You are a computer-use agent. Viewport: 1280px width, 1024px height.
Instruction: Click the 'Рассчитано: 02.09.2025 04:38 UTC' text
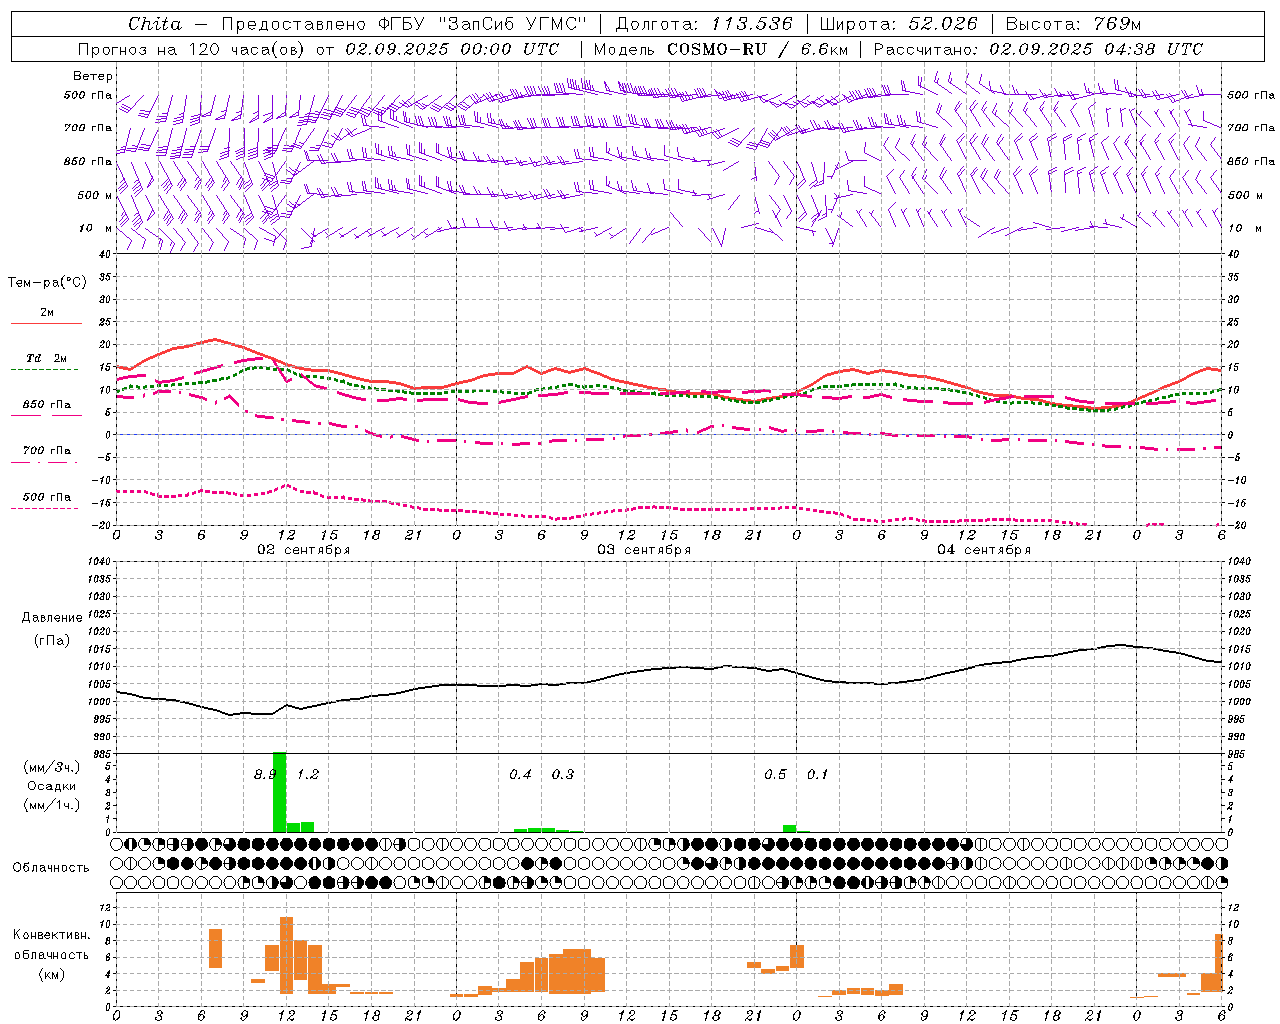1038,49
